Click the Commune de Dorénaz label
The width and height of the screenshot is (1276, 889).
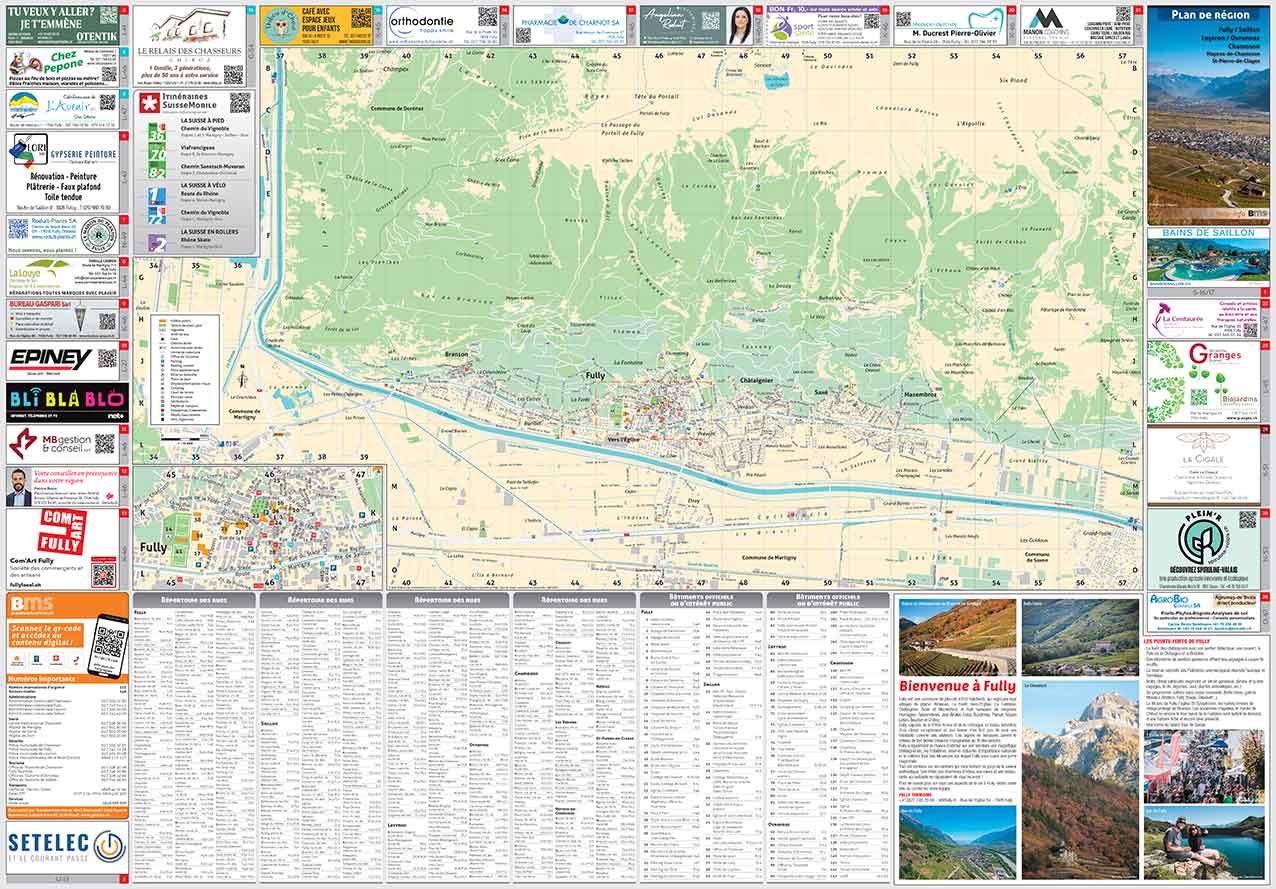pos(398,107)
